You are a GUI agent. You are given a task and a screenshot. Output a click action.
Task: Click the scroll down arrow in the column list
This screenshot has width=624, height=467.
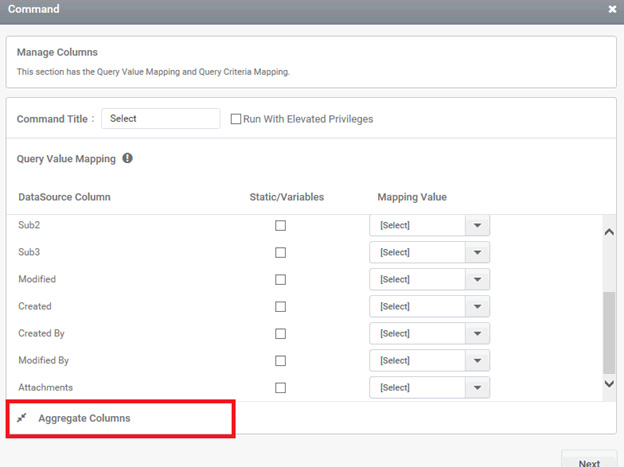(609, 384)
